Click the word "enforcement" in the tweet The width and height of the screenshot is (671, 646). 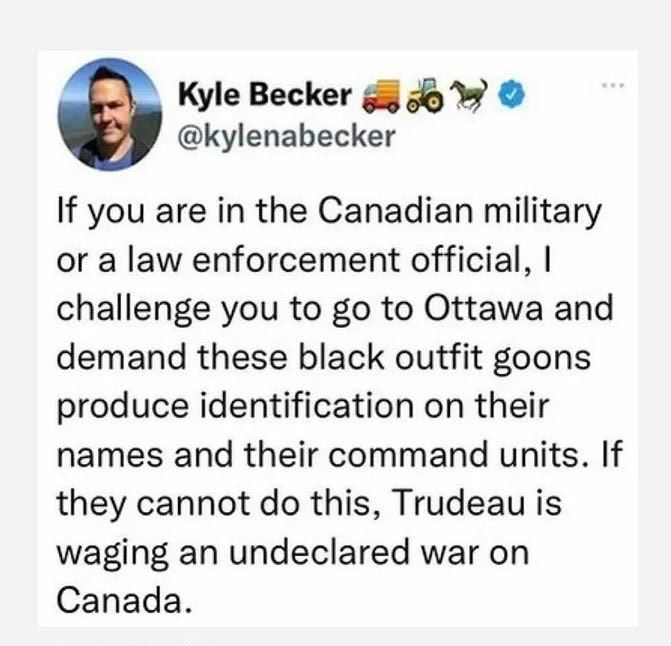[296, 259]
